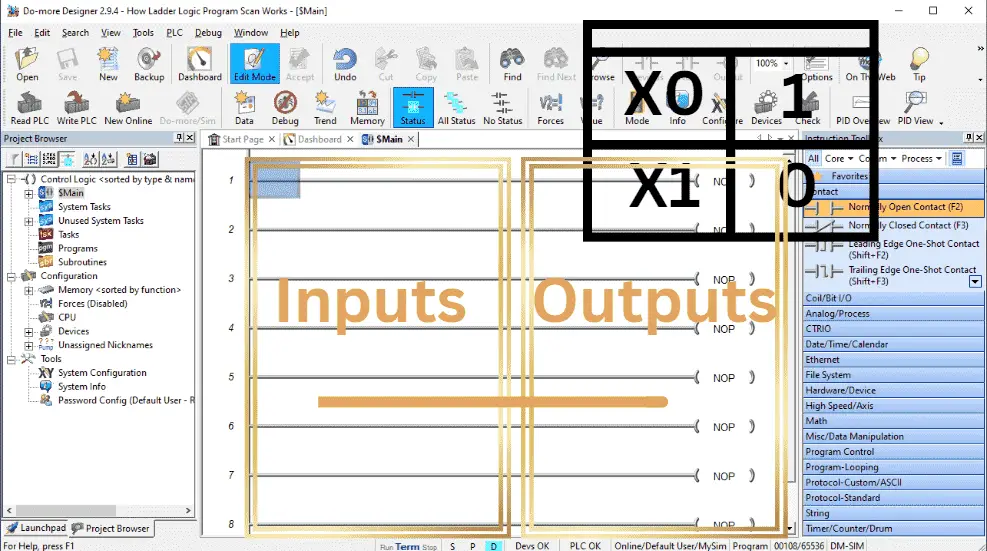987x551 pixels.
Task: Open the Data view icon
Action: pyautogui.click(x=244, y=108)
